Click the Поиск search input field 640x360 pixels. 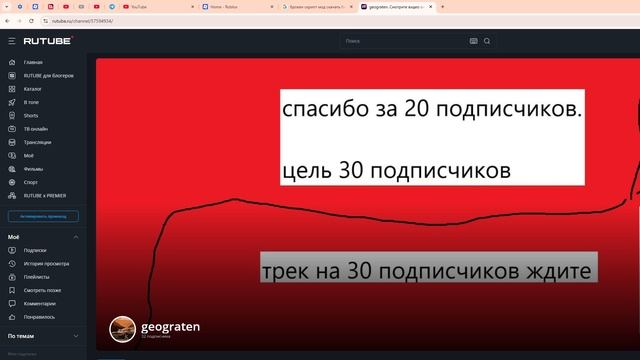pyautogui.click(x=404, y=41)
